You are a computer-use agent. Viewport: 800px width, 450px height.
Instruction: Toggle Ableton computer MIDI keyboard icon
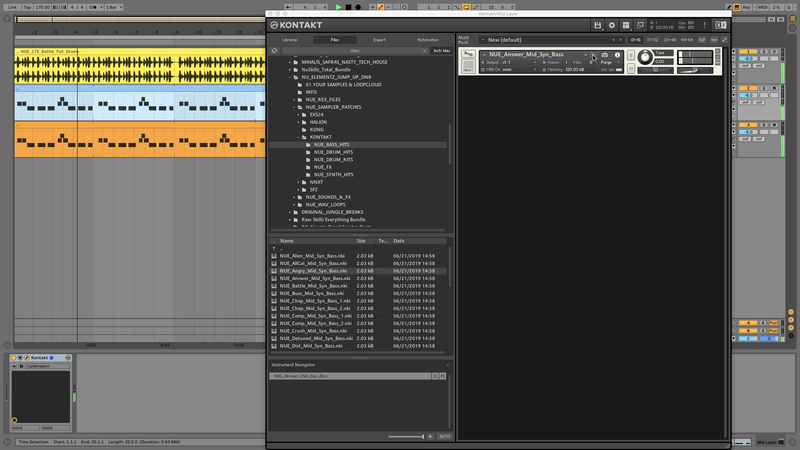737,7
